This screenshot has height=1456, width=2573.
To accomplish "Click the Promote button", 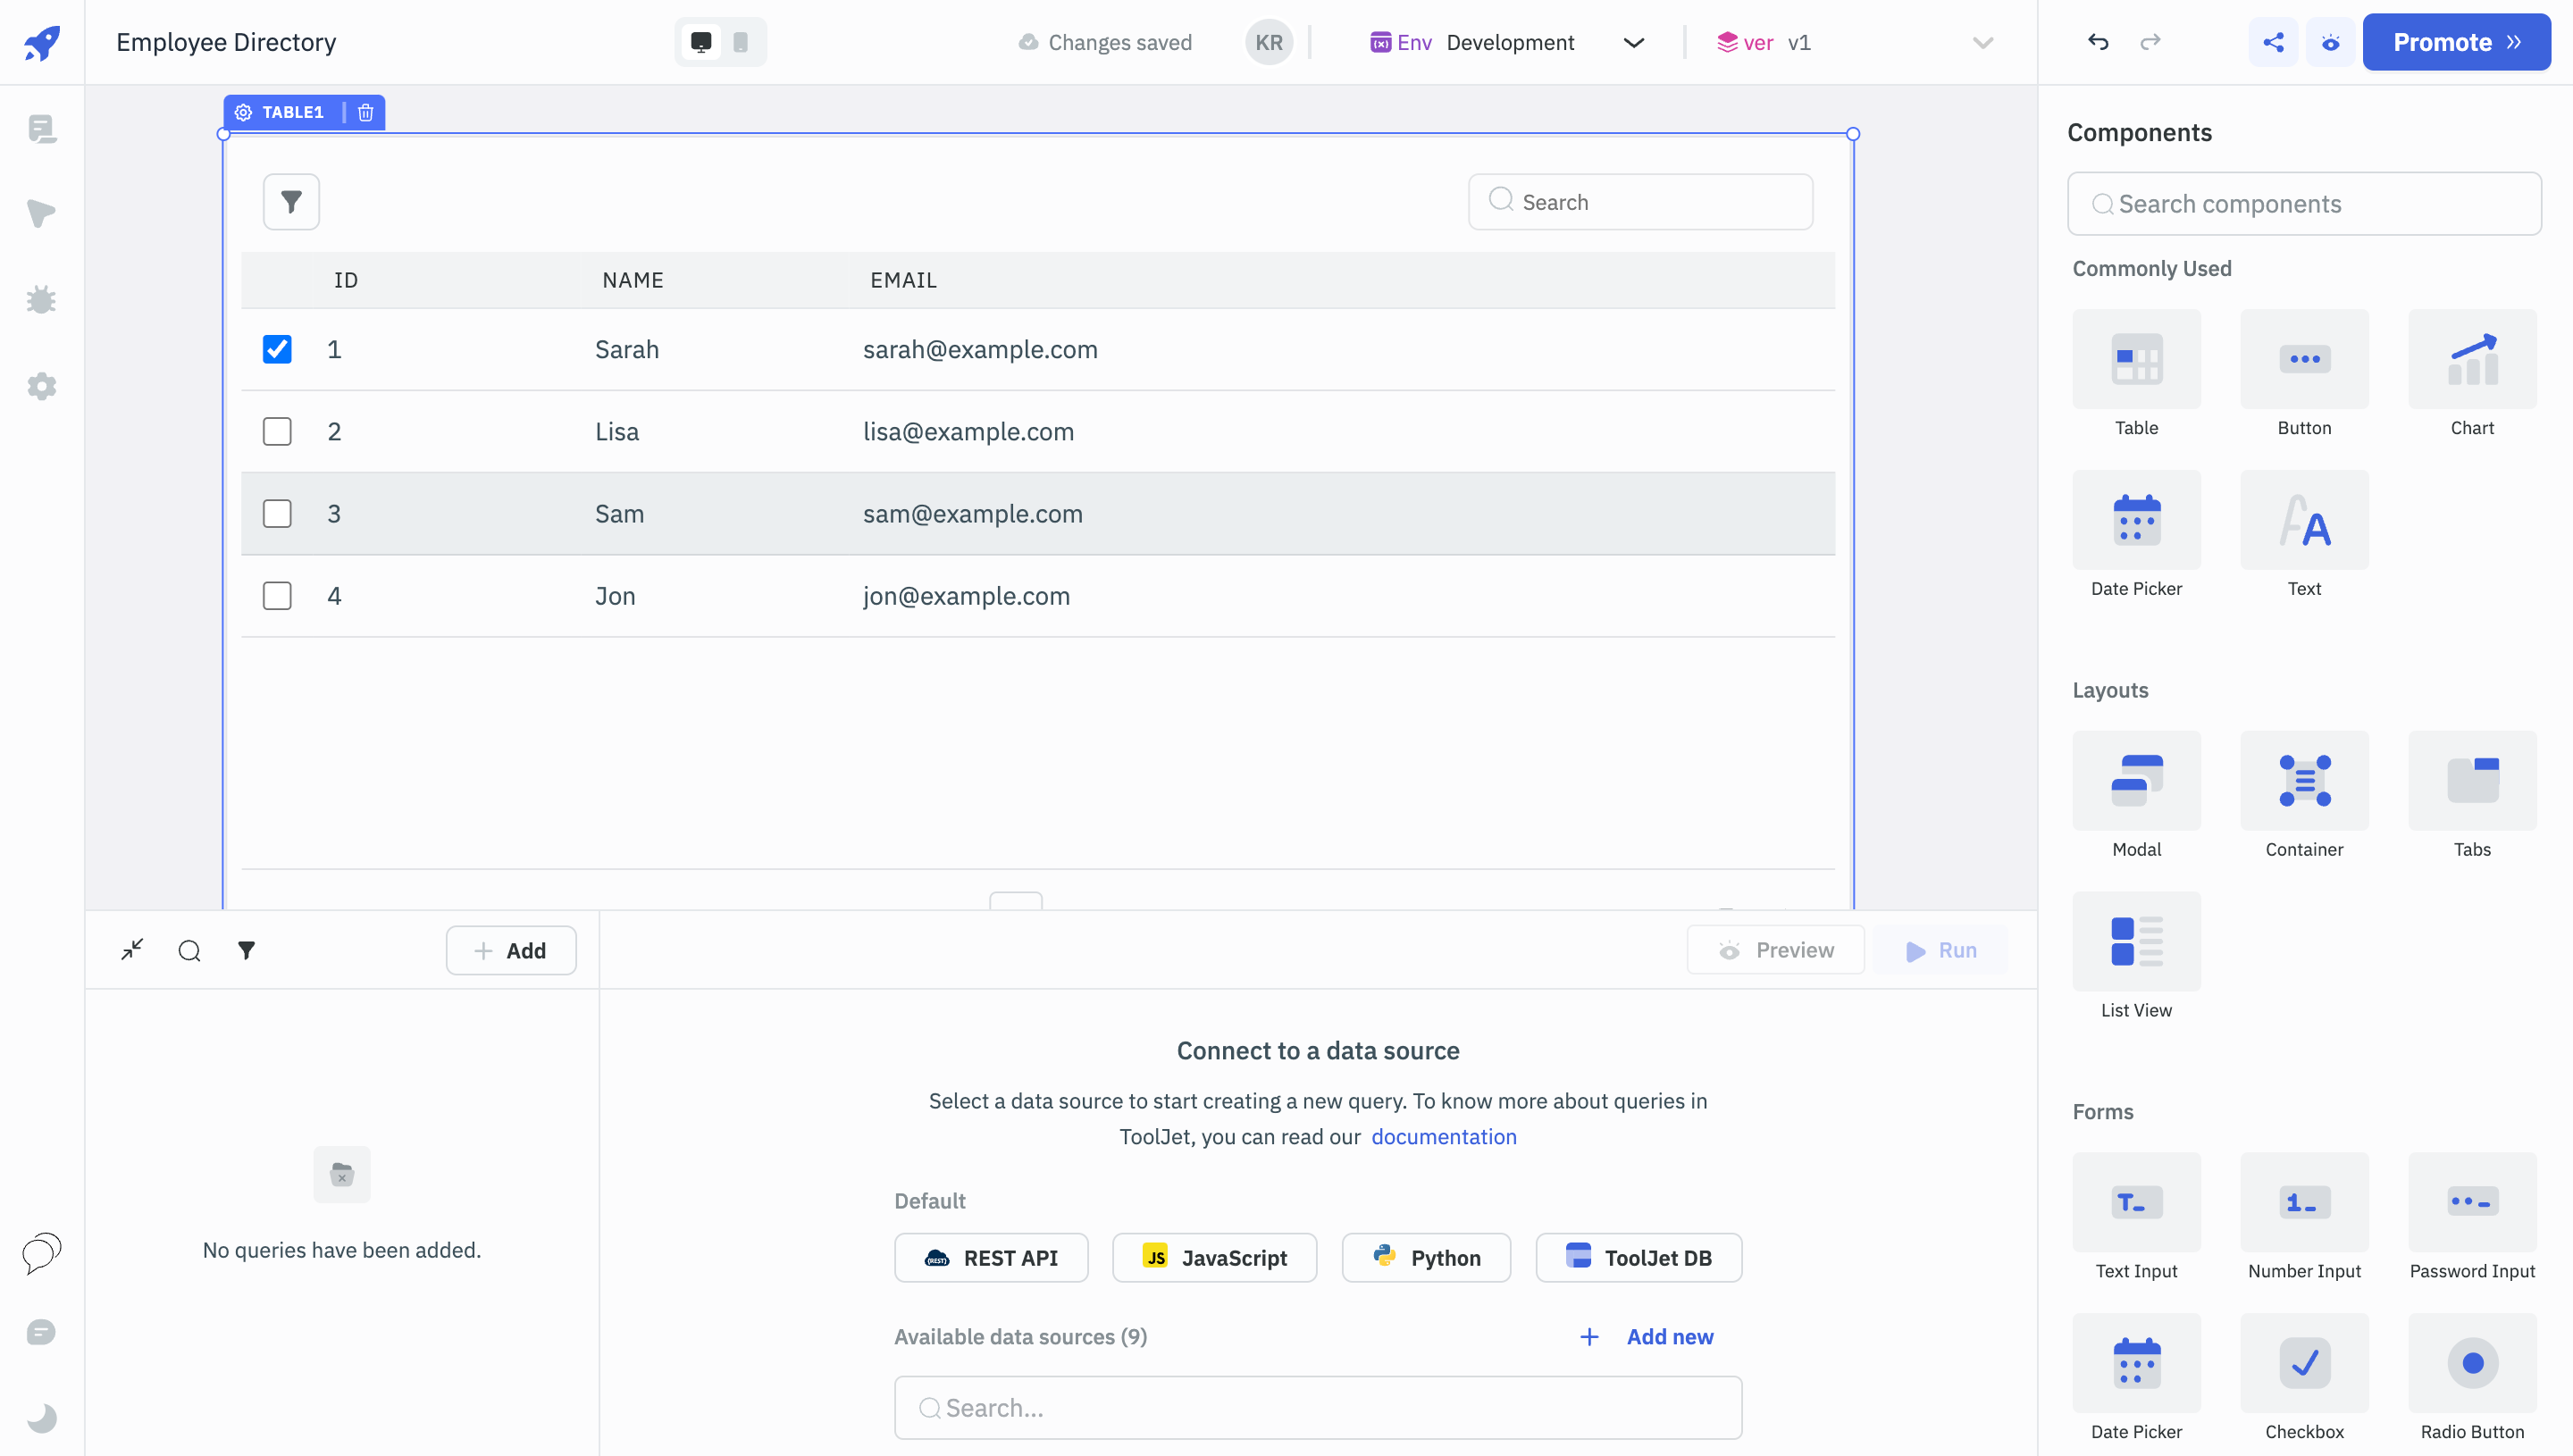I will click(x=2455, y=42).
